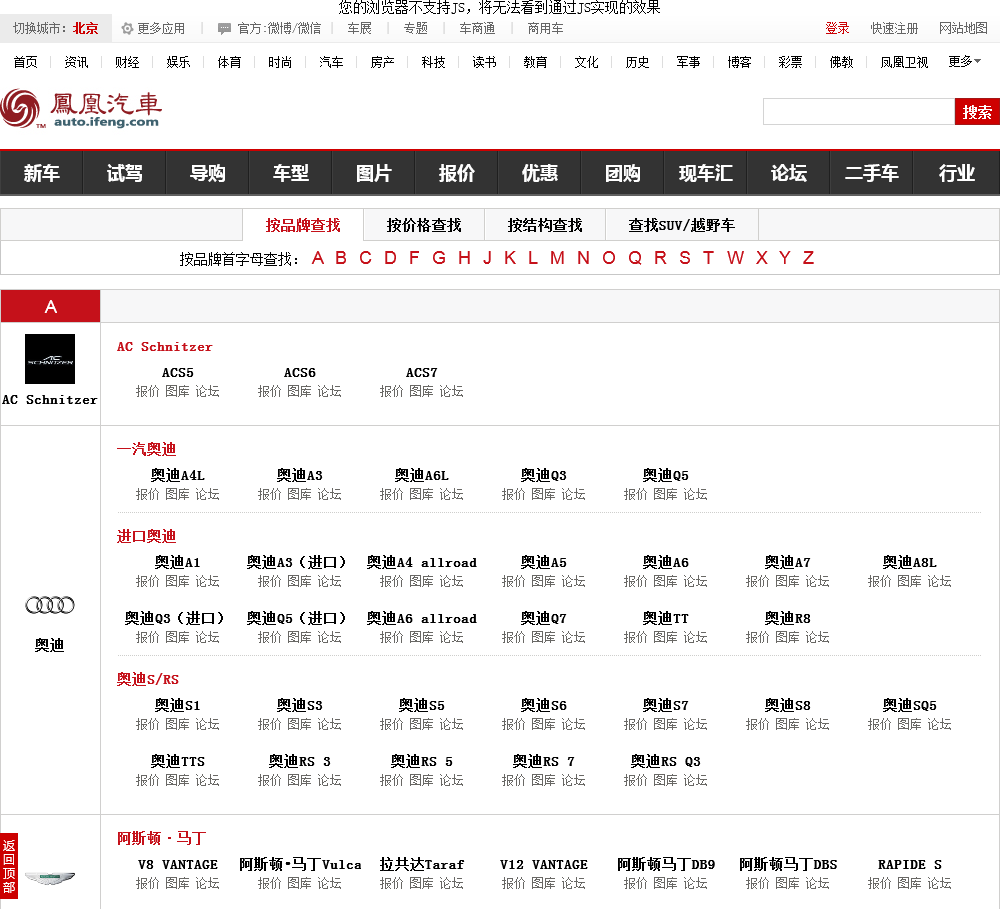The image size is (1000, 909).
Task: Click the 快速注册 link
Action: 894,29
